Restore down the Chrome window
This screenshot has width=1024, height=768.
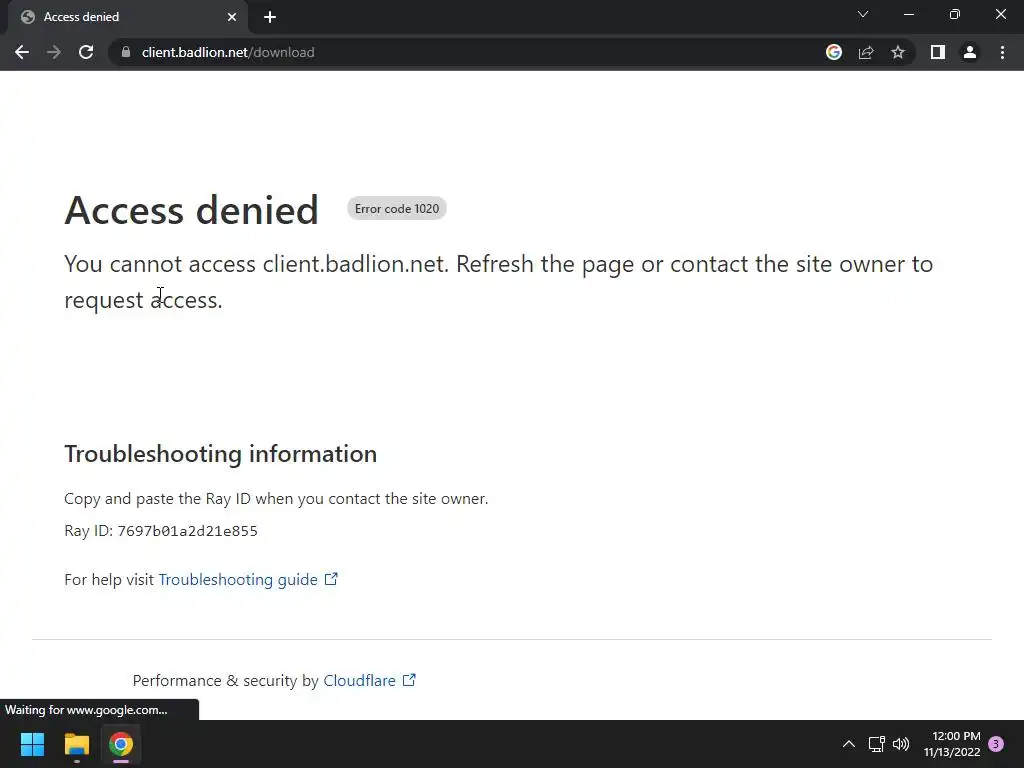[955, 14]
